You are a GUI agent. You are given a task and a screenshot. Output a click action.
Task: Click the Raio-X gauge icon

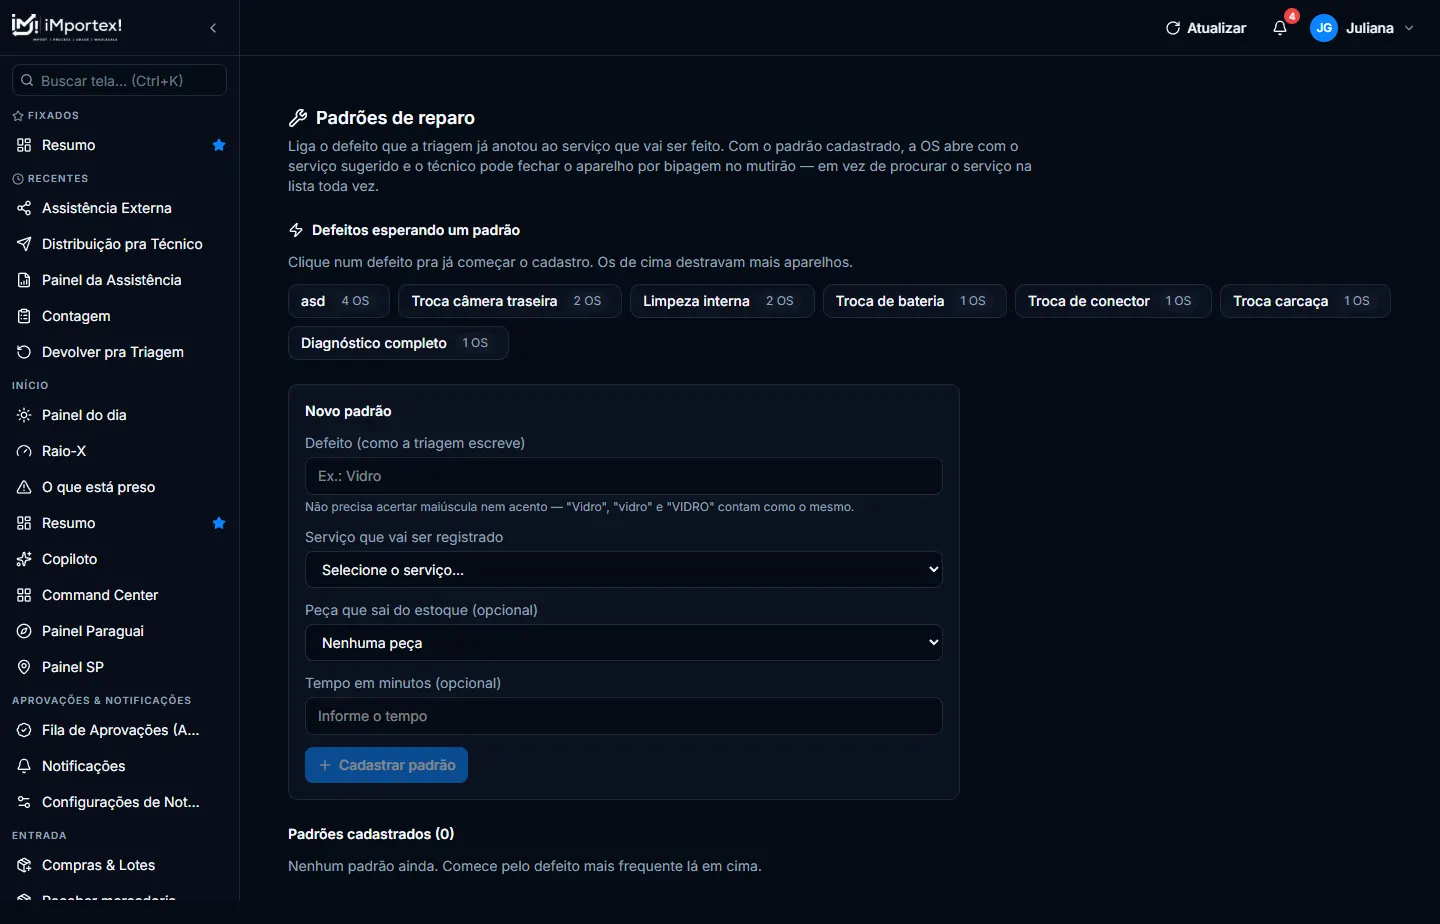pyautogui.click(x=24, y=451)
